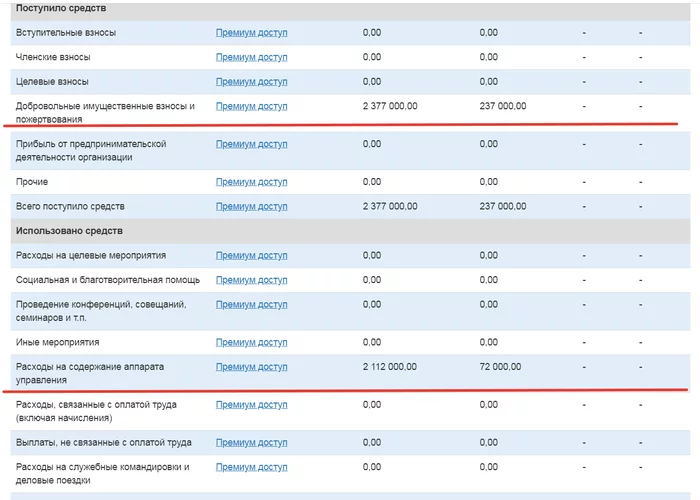Select the value 72 000,00
Viewport: 700px width, 500px height.
[x=500, y=367]
